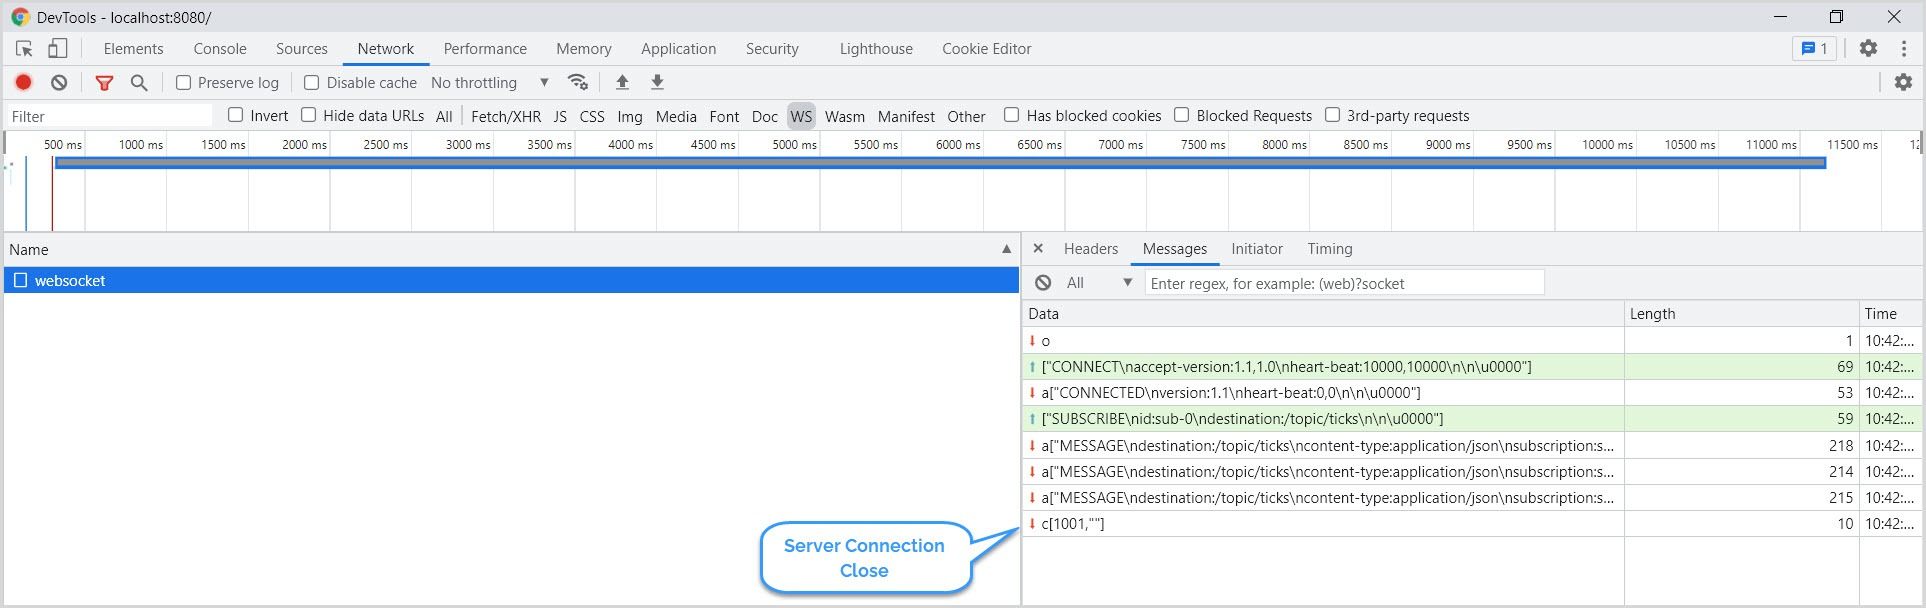Clear the network log
Image resolution: width=1926 pixels, height=608 pixels.
(x=59, y=83)
